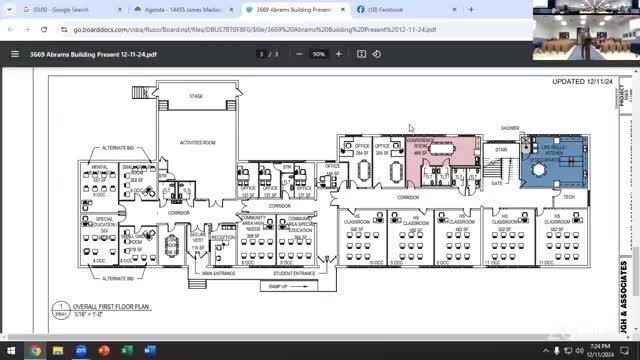Switch to the Agenda tab
This screenshot has width=640, height=360.
[183, 9]
